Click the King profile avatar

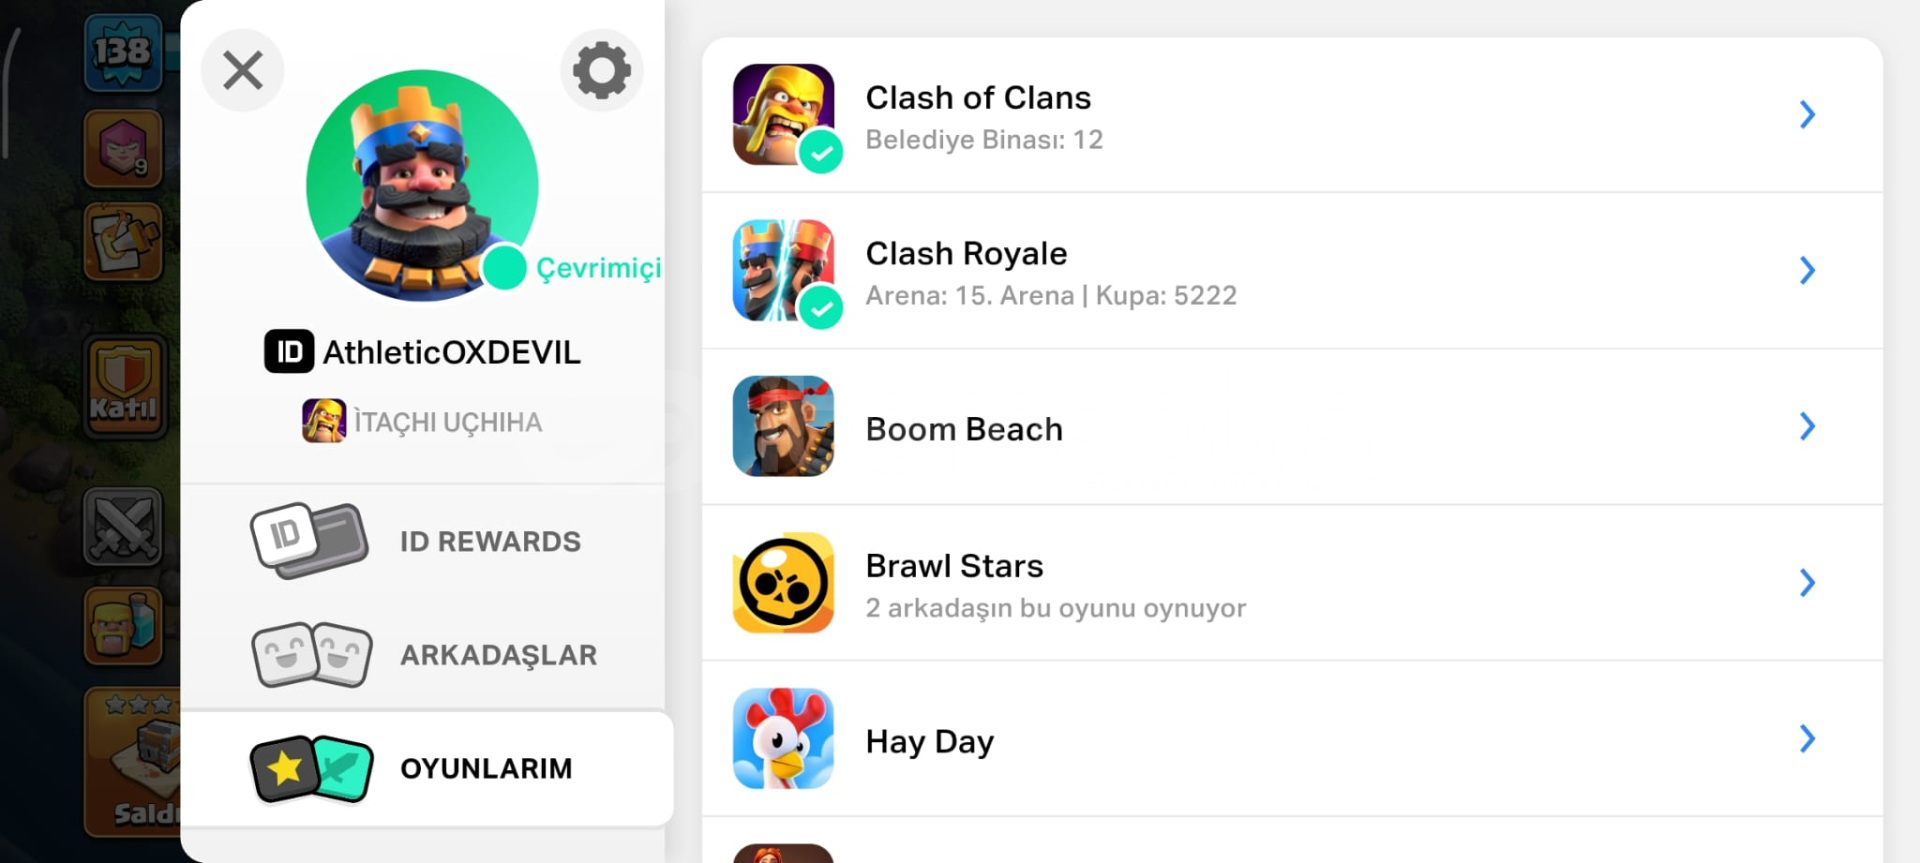click(x=422, y=185)
